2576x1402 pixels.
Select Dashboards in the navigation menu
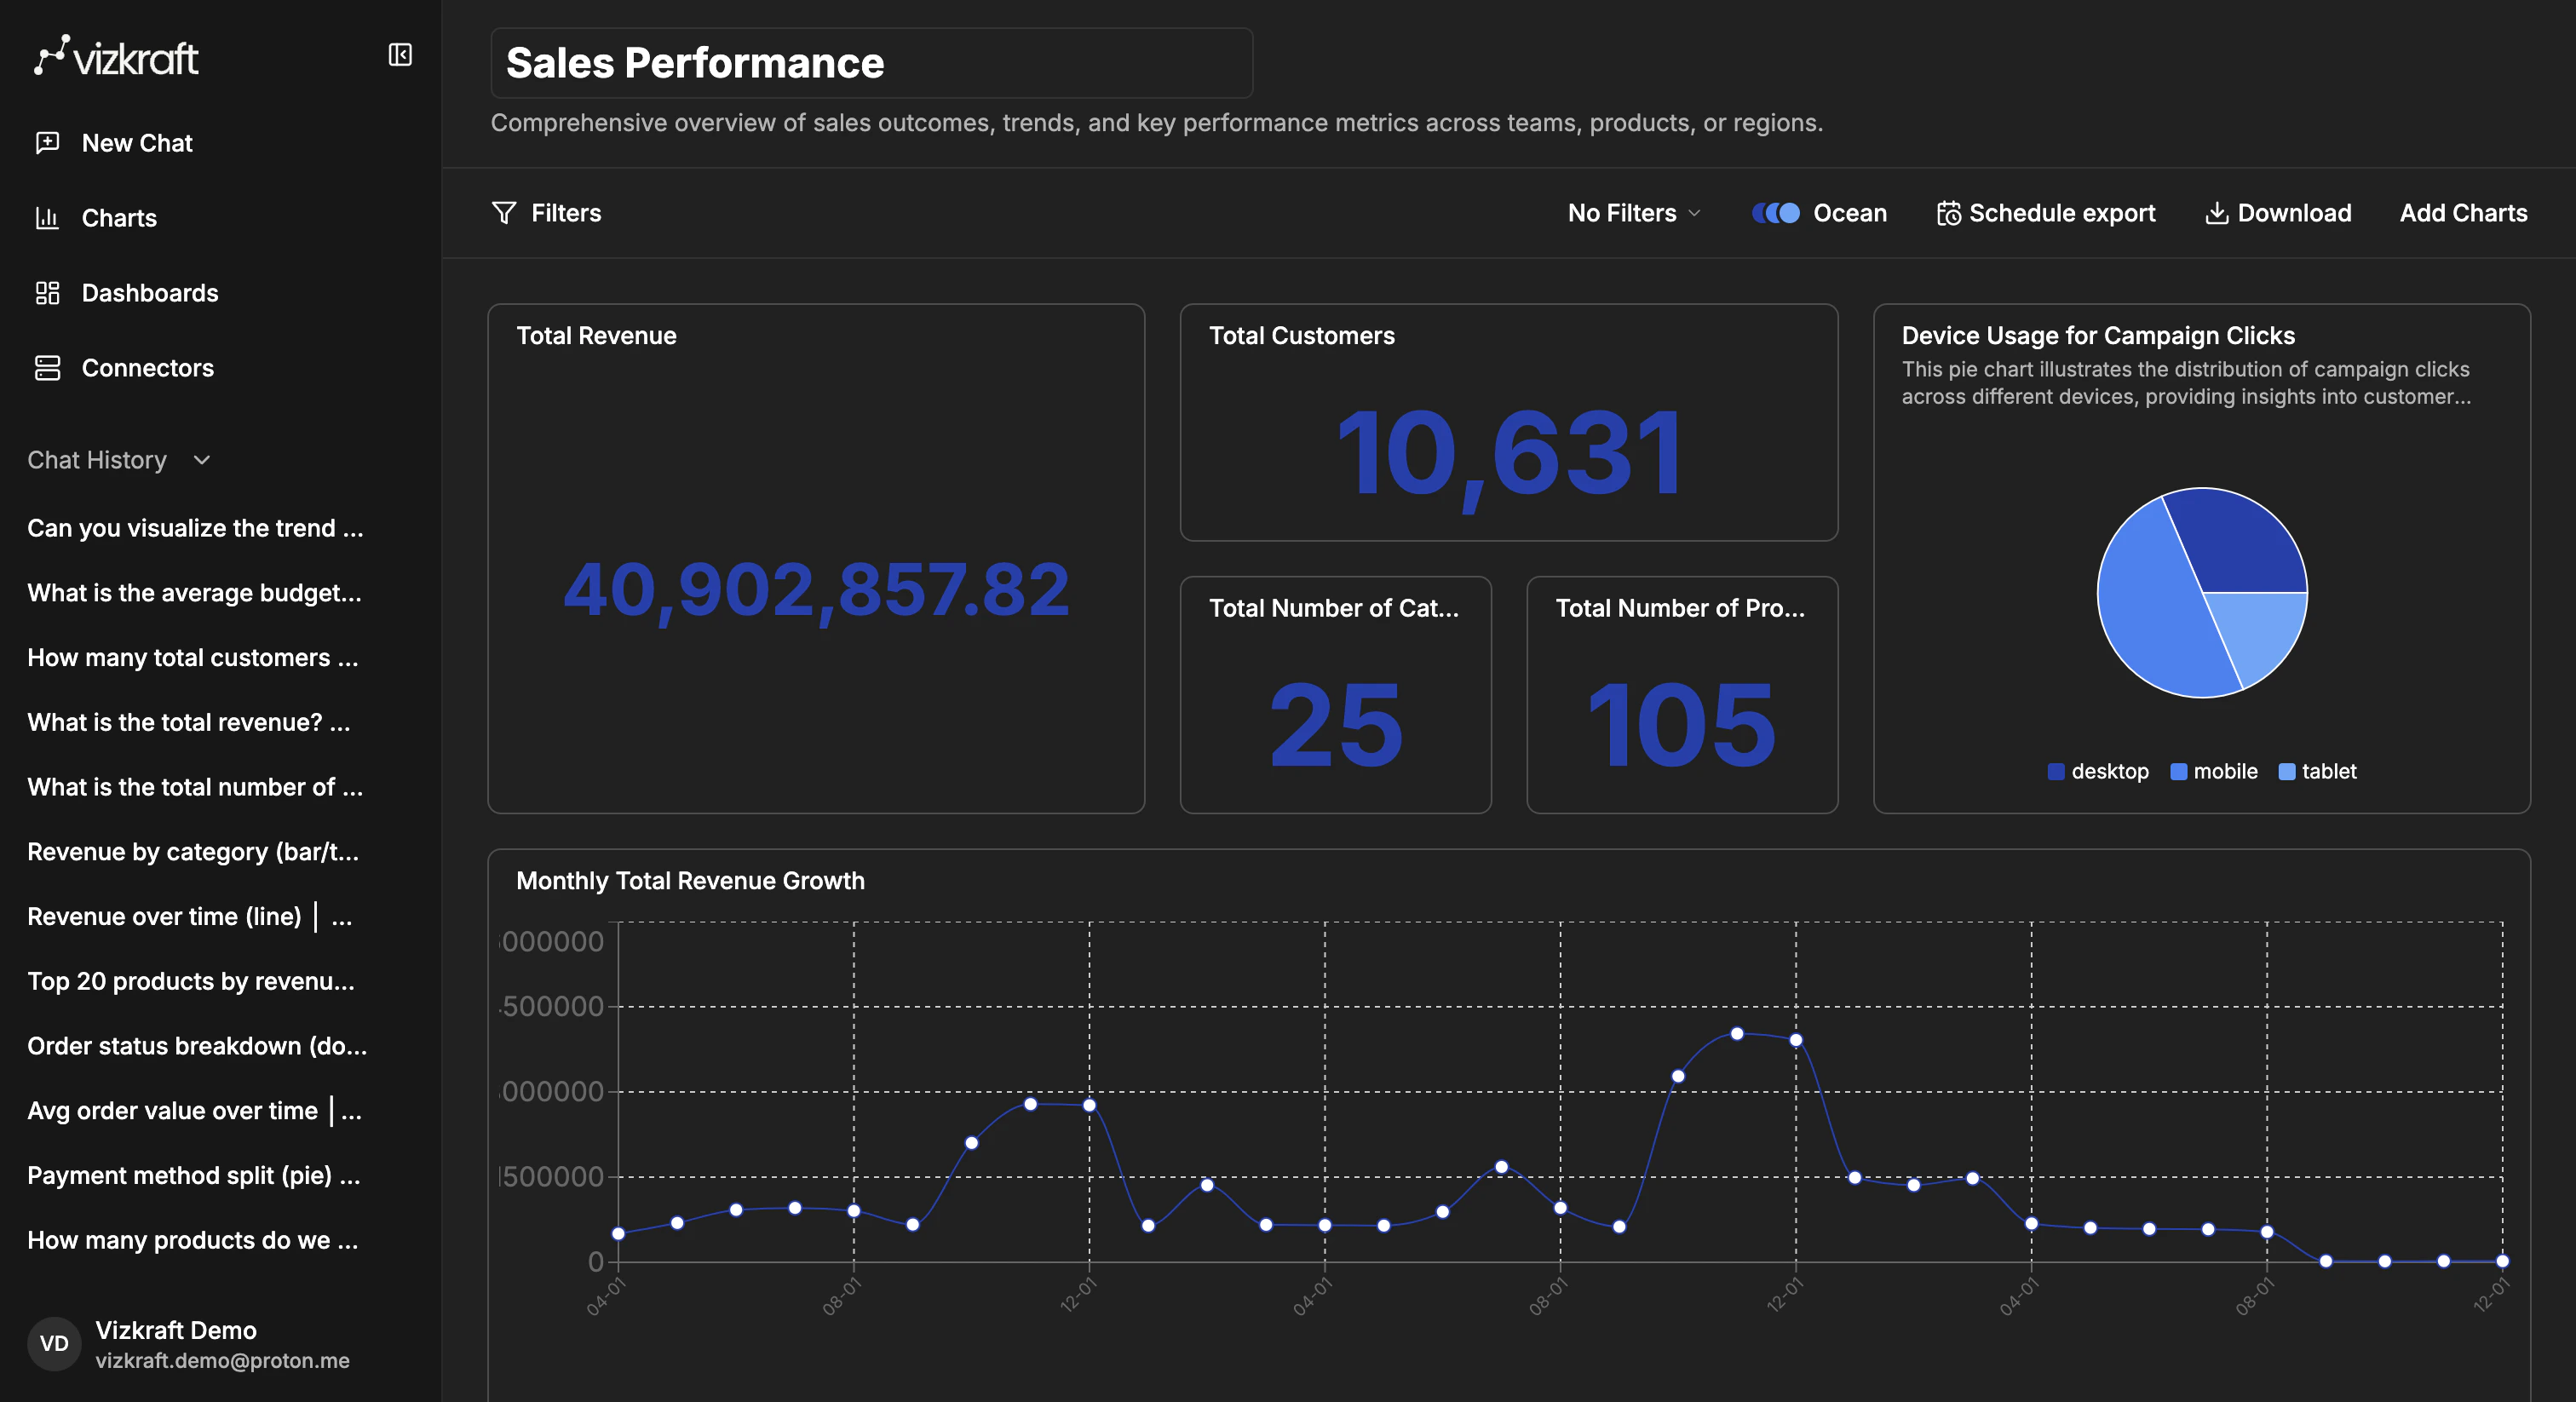(150, 293)
